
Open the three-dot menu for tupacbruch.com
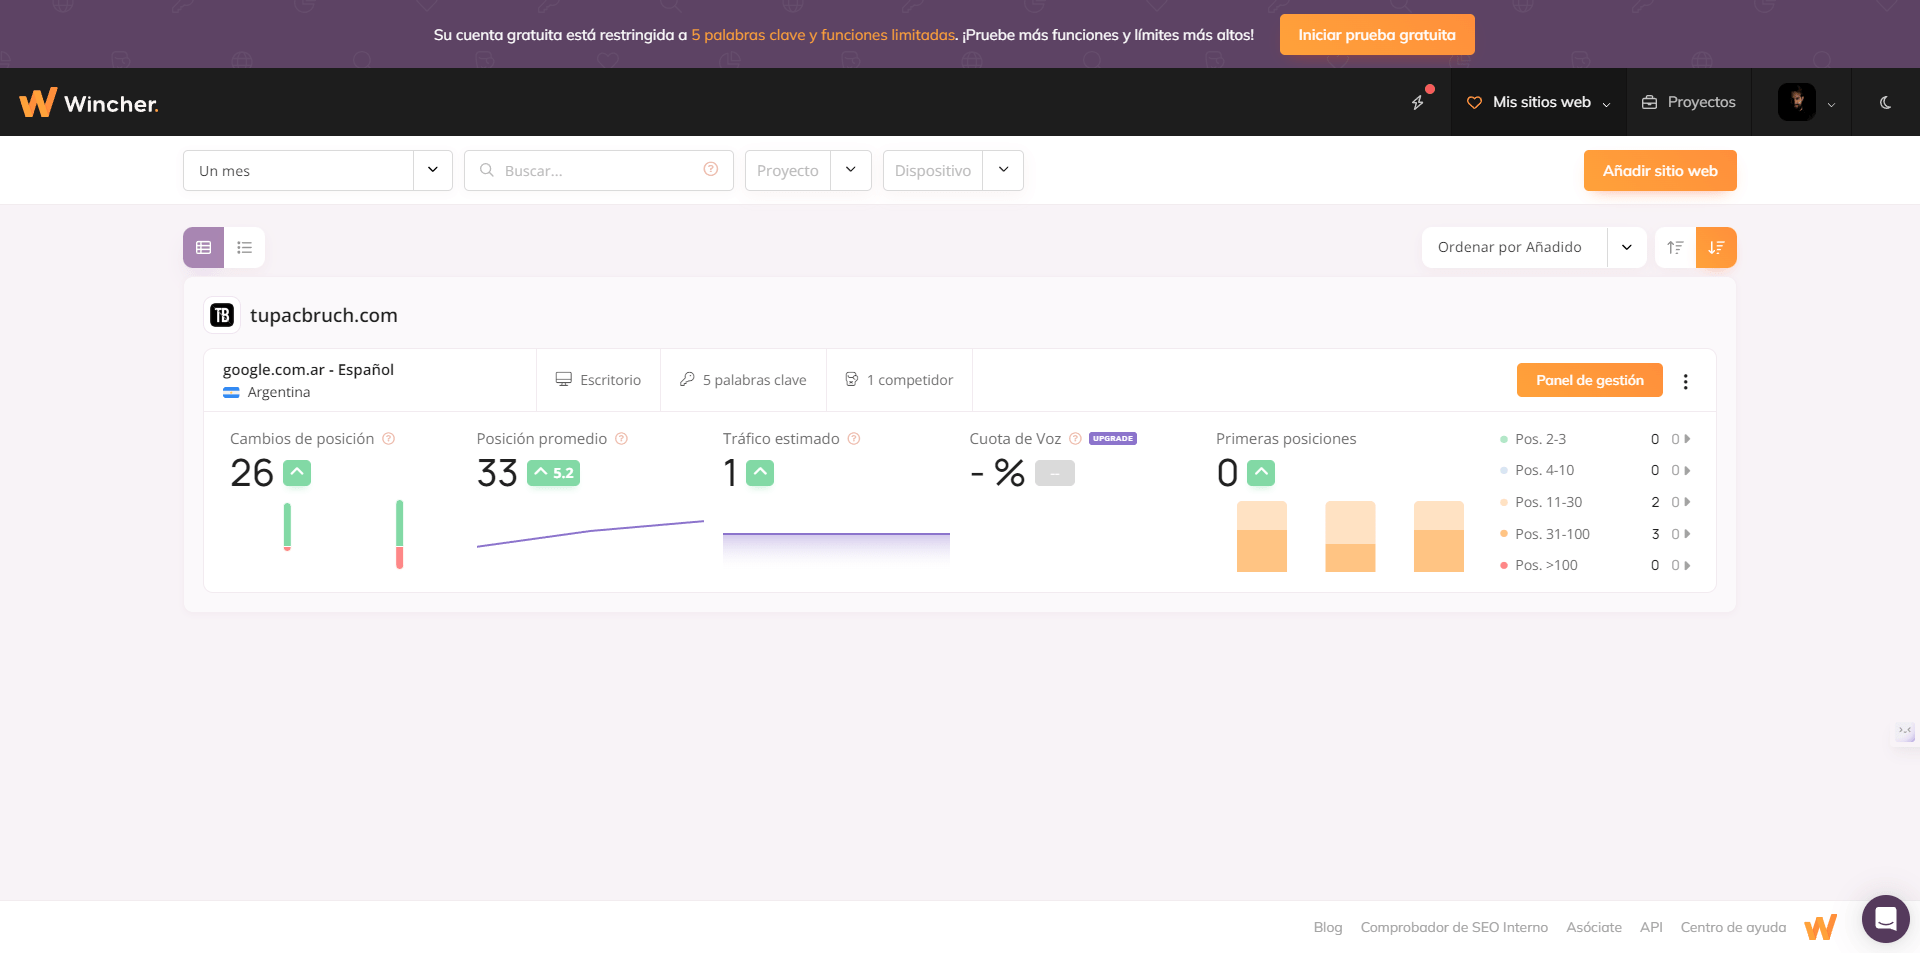[x=1686, y=380]
